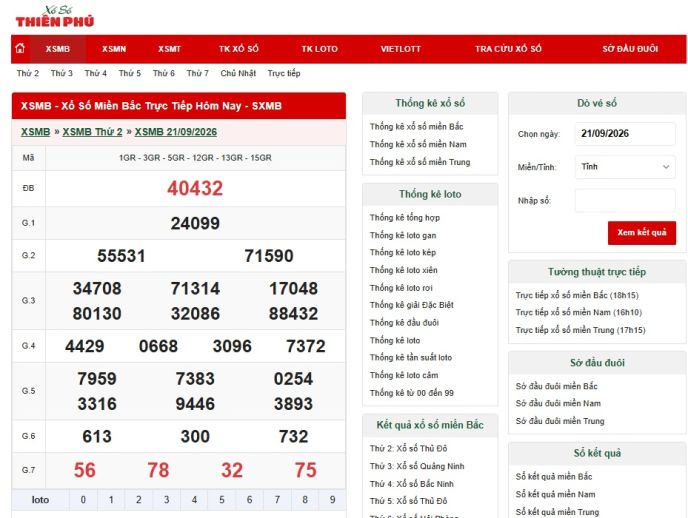688x518 pixels.
Task: Open the XSMB menu tab
Action: click(57, 49)
